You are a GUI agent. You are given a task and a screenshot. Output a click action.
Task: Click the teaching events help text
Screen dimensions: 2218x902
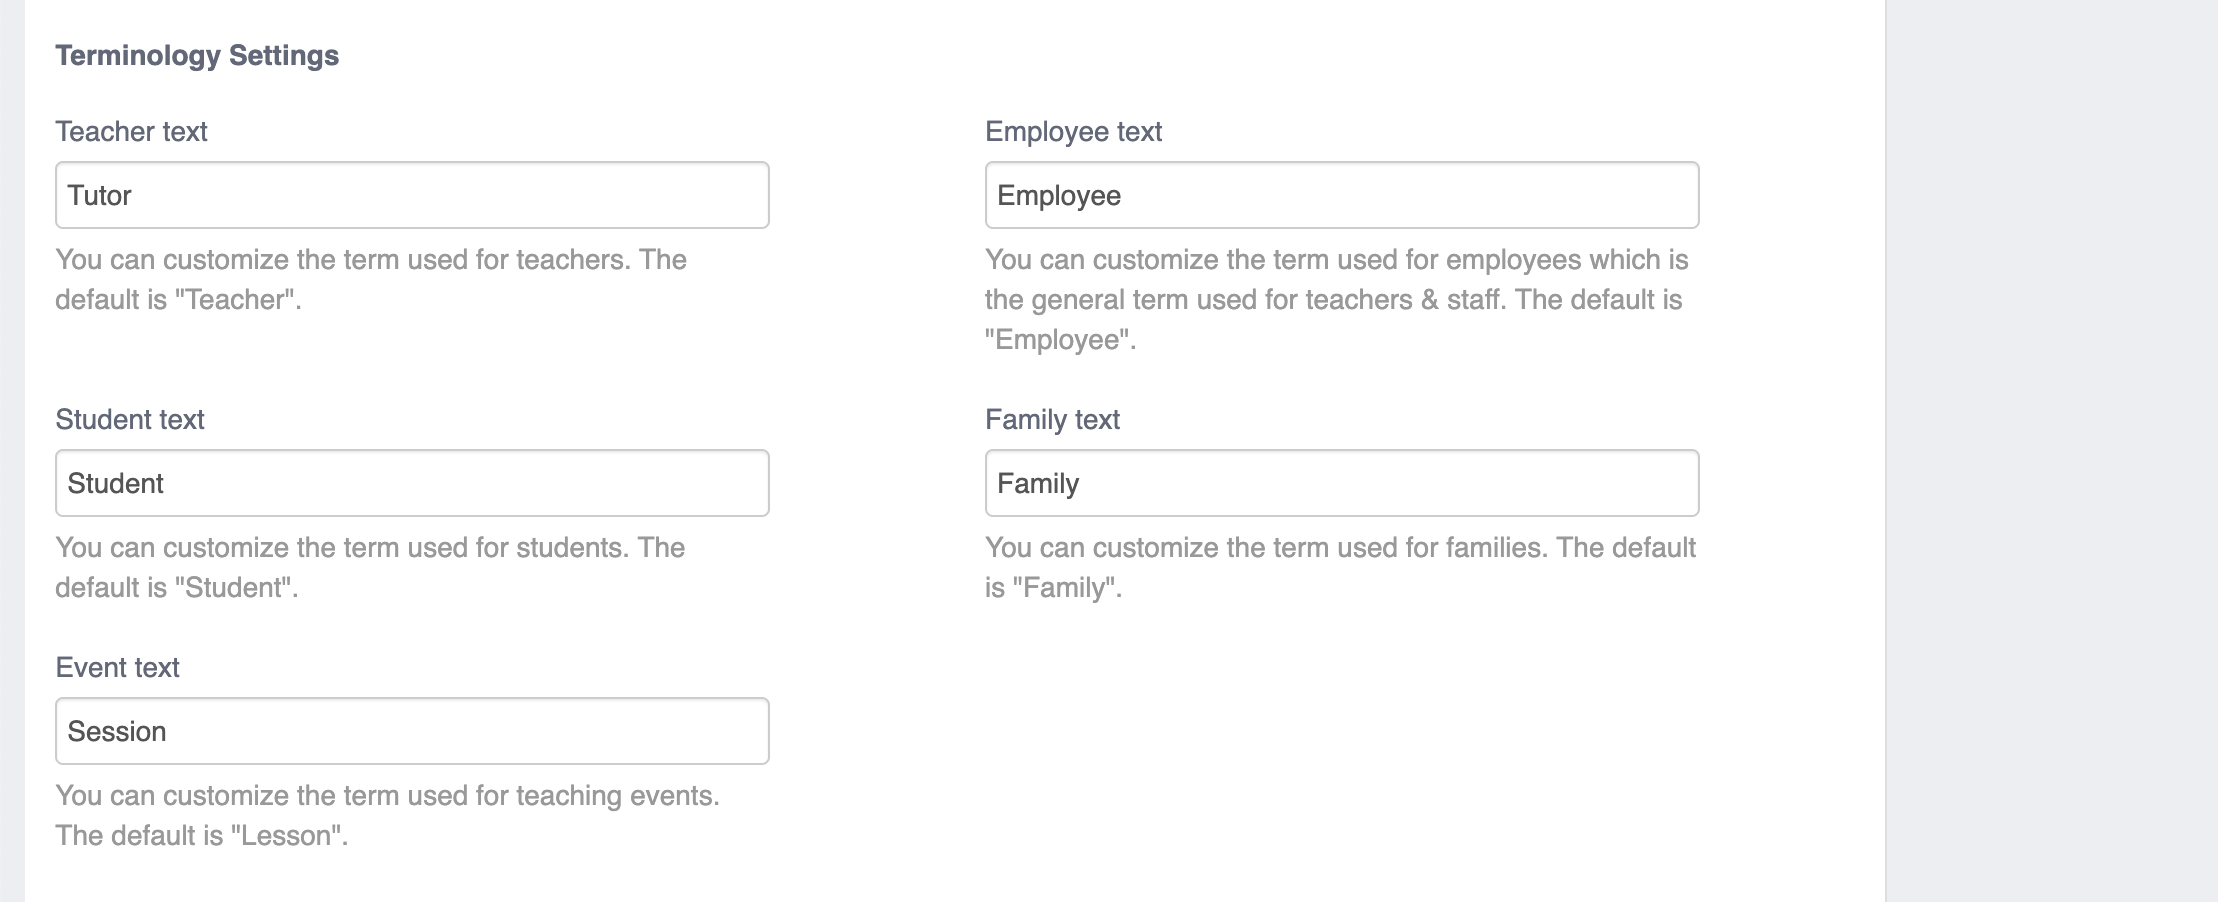click(388, 814)
